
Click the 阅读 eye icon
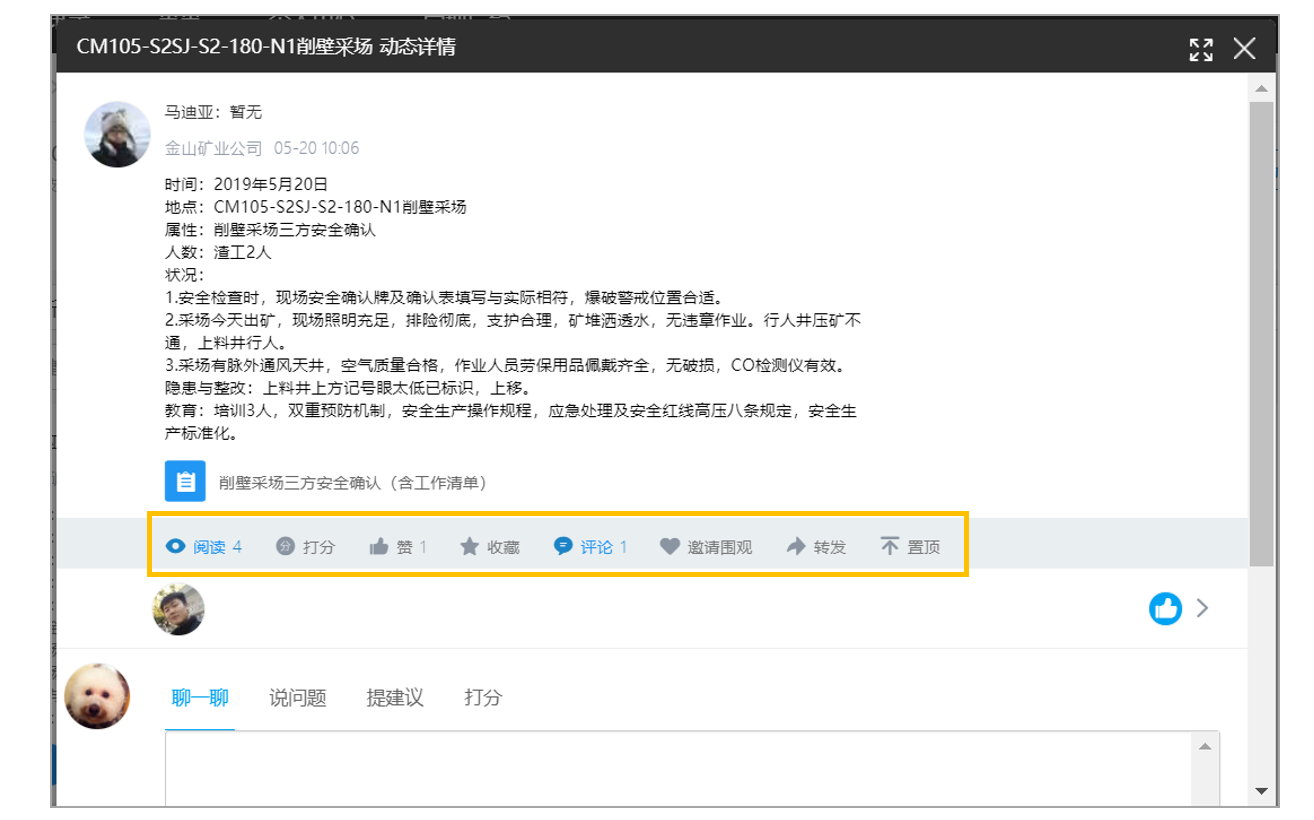click(x=176, y=546)
